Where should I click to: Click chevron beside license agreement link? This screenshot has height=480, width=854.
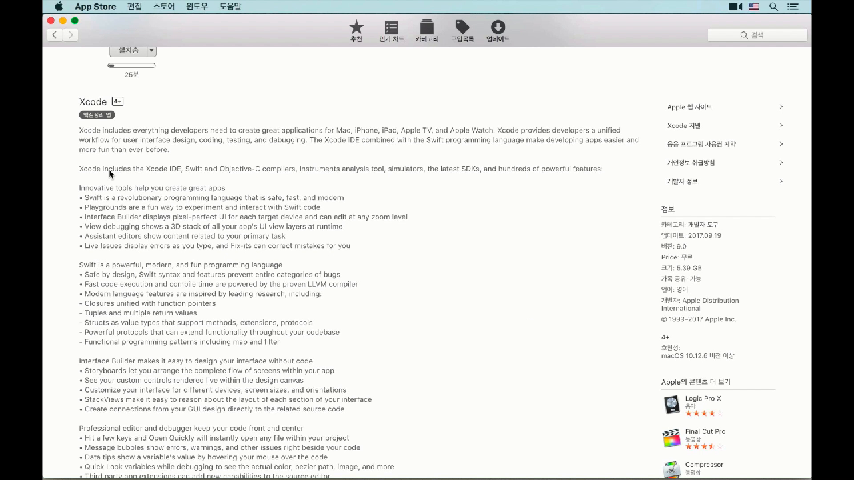pos(781,144)
